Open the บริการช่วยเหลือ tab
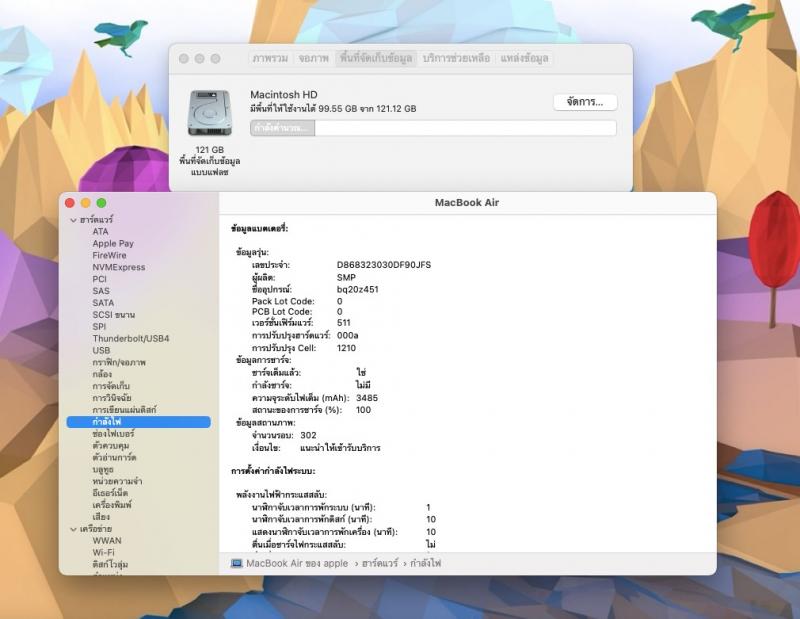The height and width of the screenshot is (619, 800). tap(456, 58)
